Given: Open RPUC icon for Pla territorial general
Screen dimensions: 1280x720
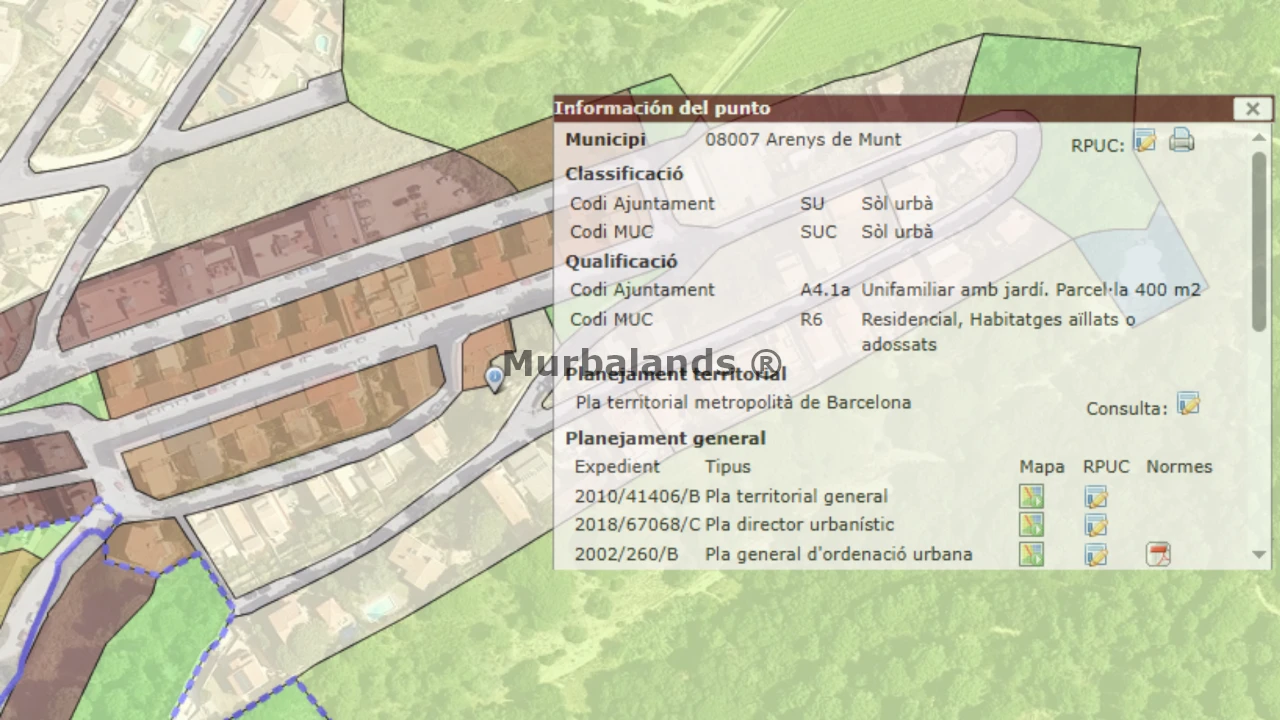Looking at the screenshot, I should pyautogui.click(x=1096, y=496).
